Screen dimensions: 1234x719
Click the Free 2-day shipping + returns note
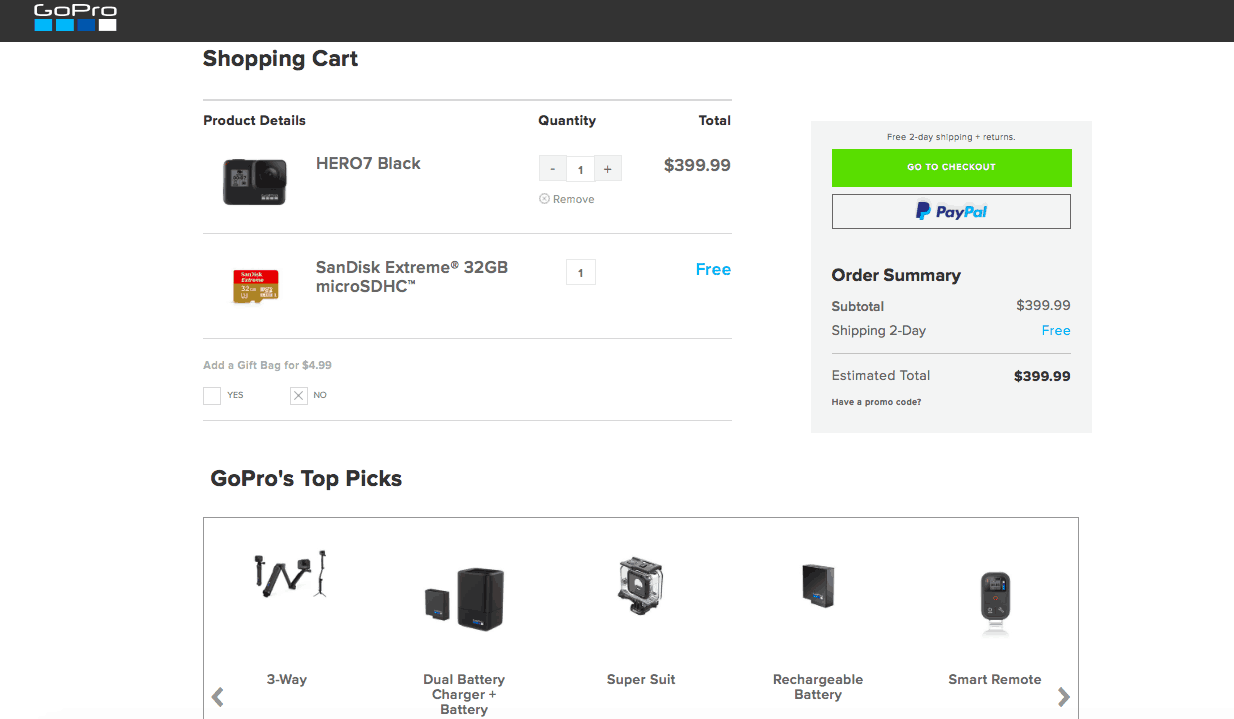tap(951, 137)
